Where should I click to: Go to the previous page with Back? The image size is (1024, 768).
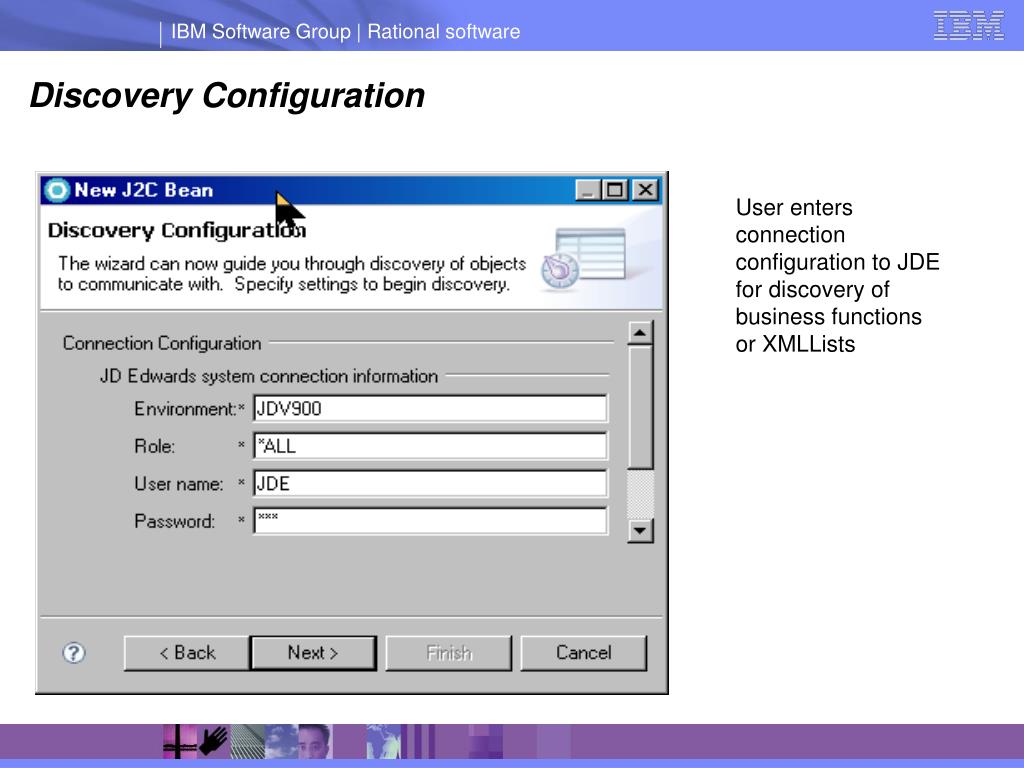pyautogui.click(x=187, y=653)
